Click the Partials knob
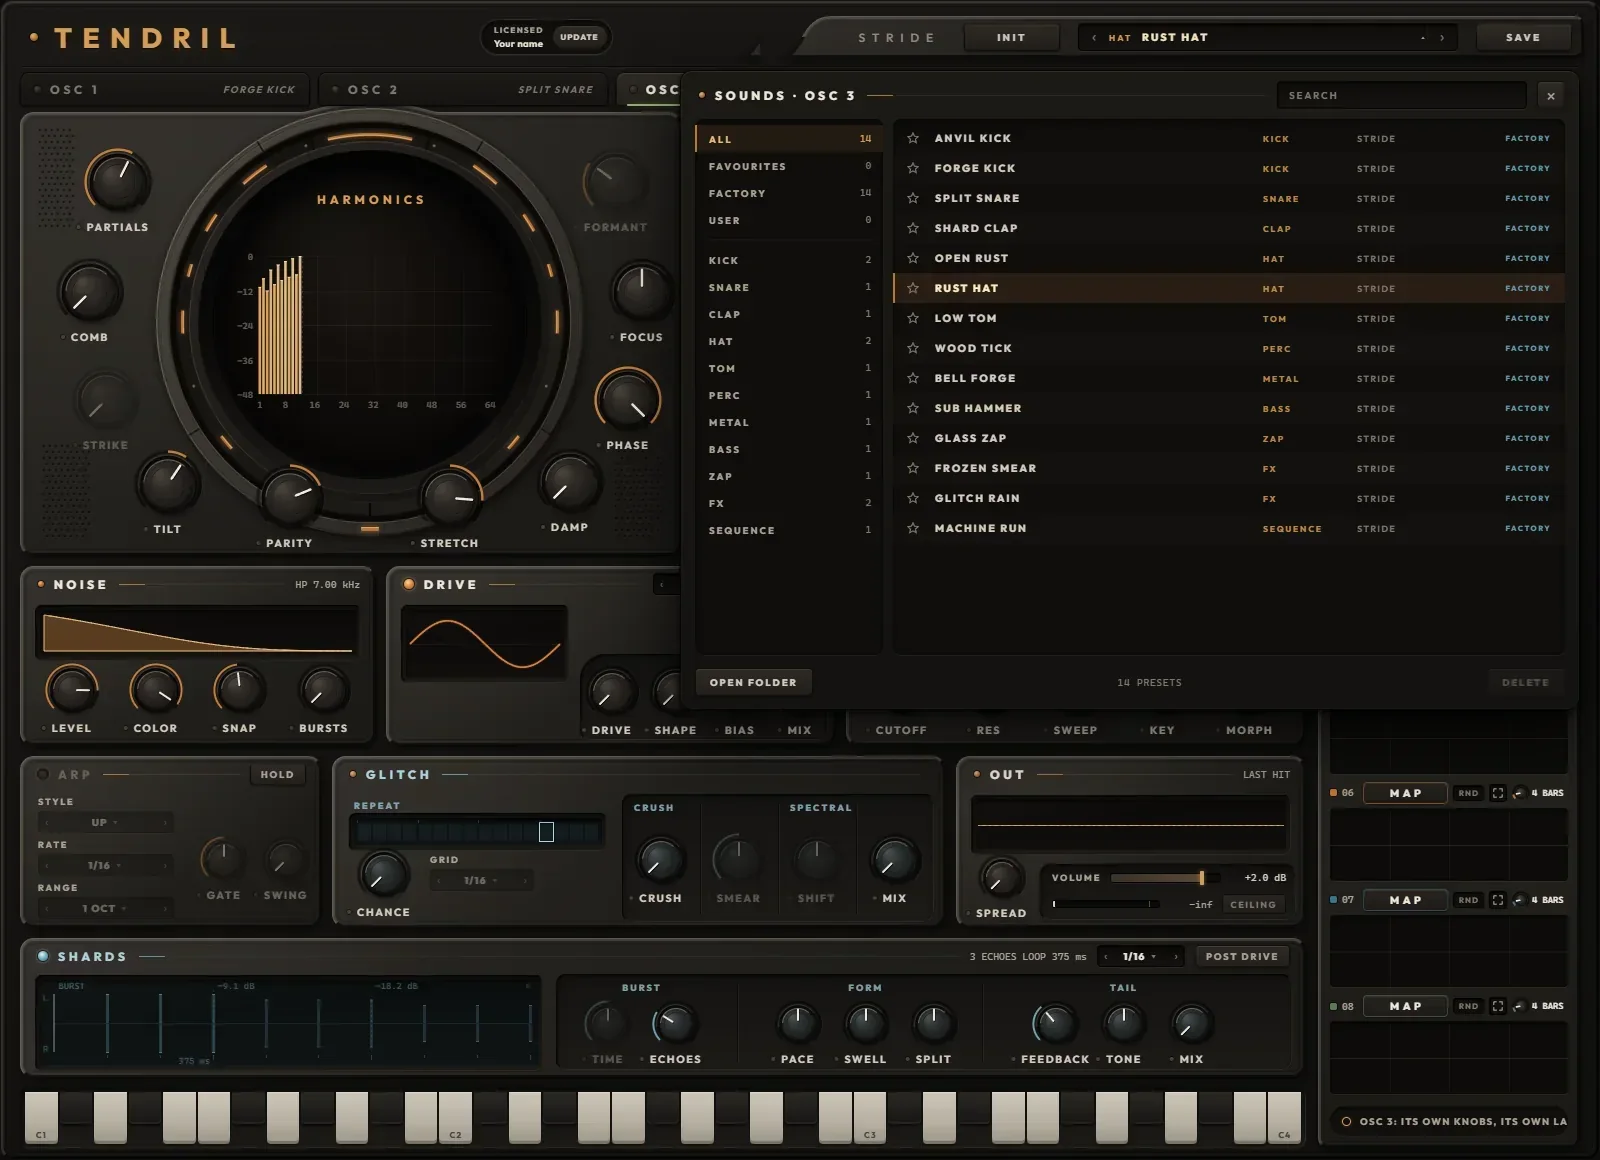 [117, 181]
